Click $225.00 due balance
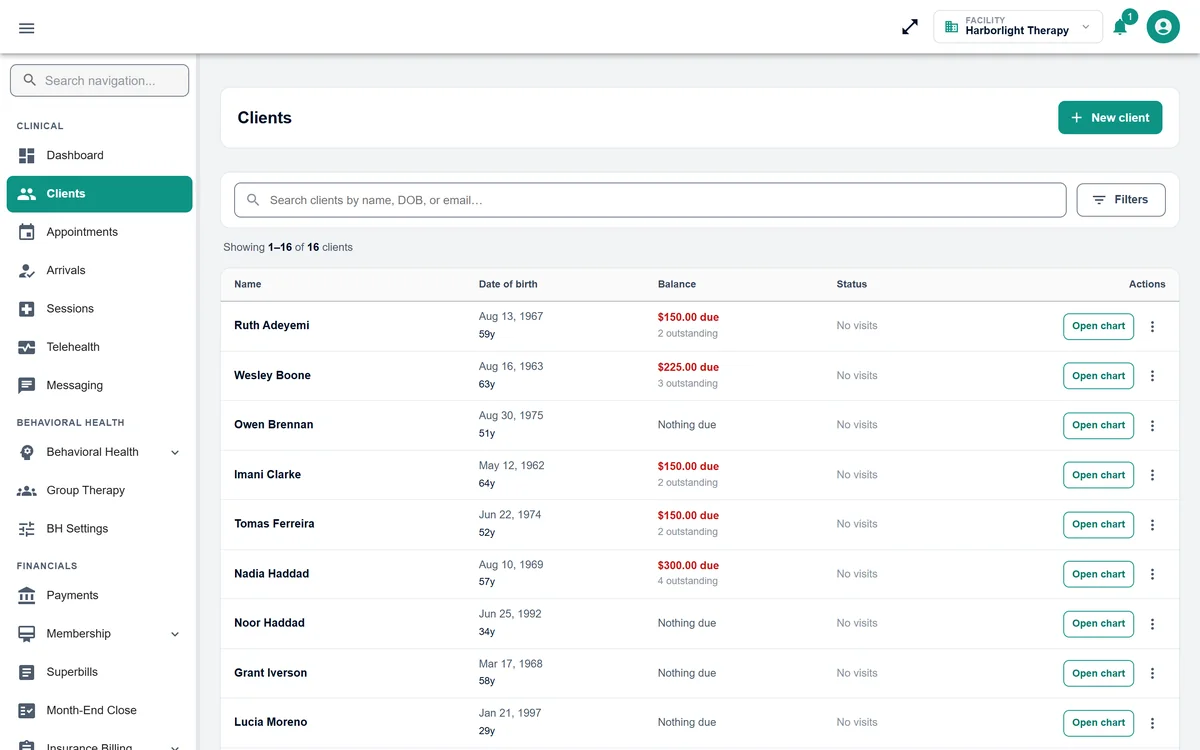 tap(688, 368)
